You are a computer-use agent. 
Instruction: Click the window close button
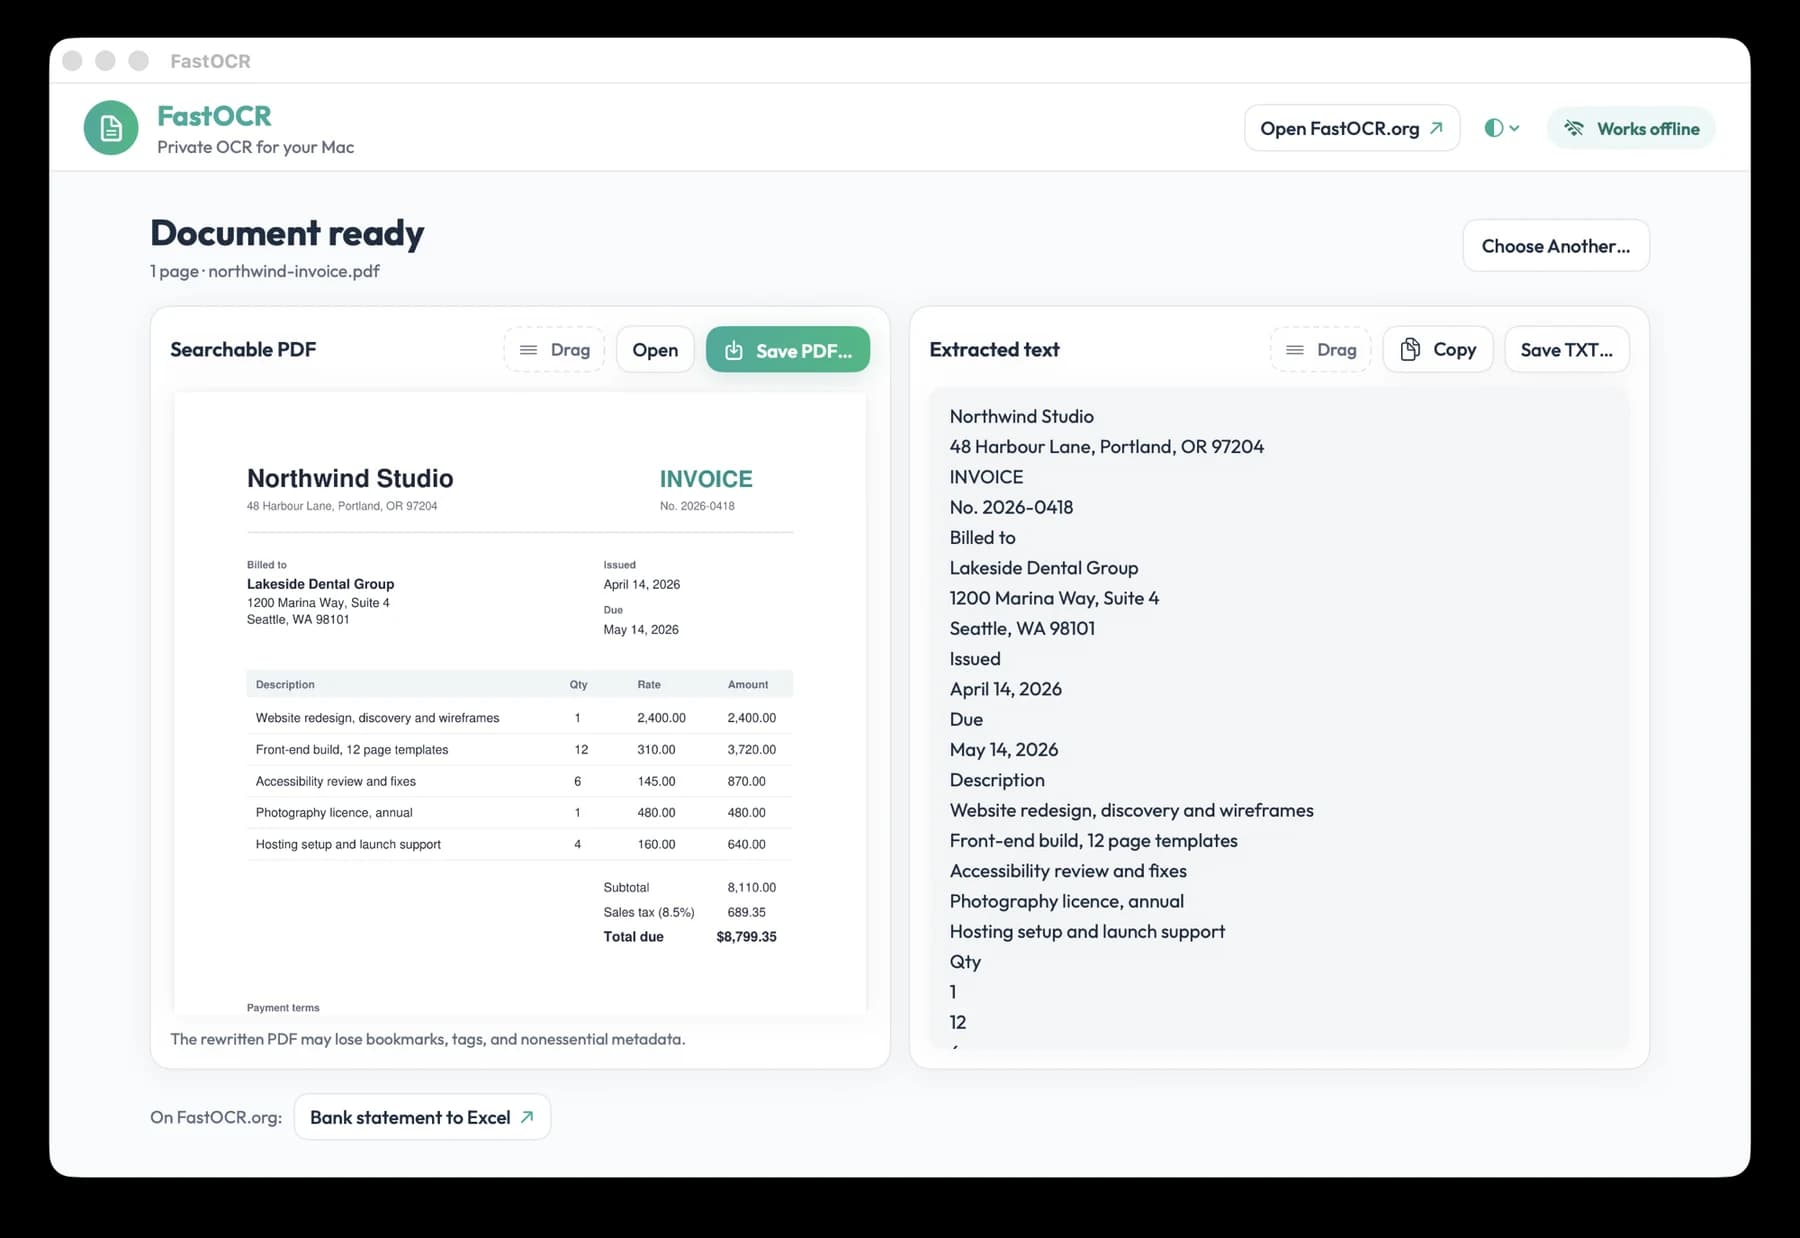coord(72,61)
